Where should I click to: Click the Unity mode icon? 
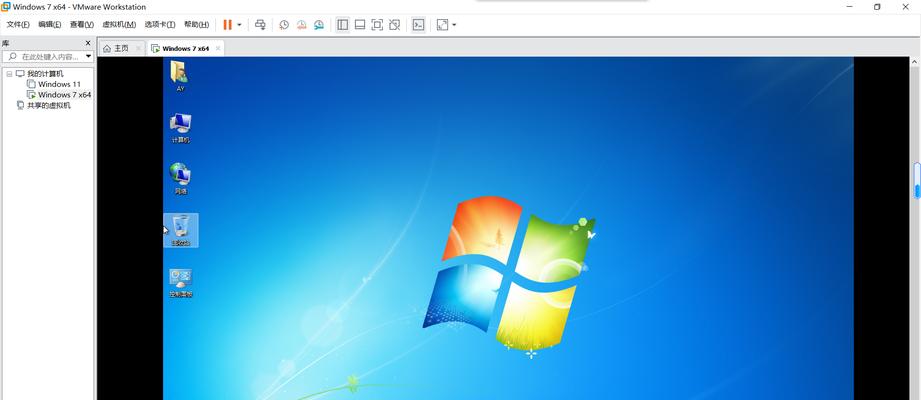click(395, 25)
